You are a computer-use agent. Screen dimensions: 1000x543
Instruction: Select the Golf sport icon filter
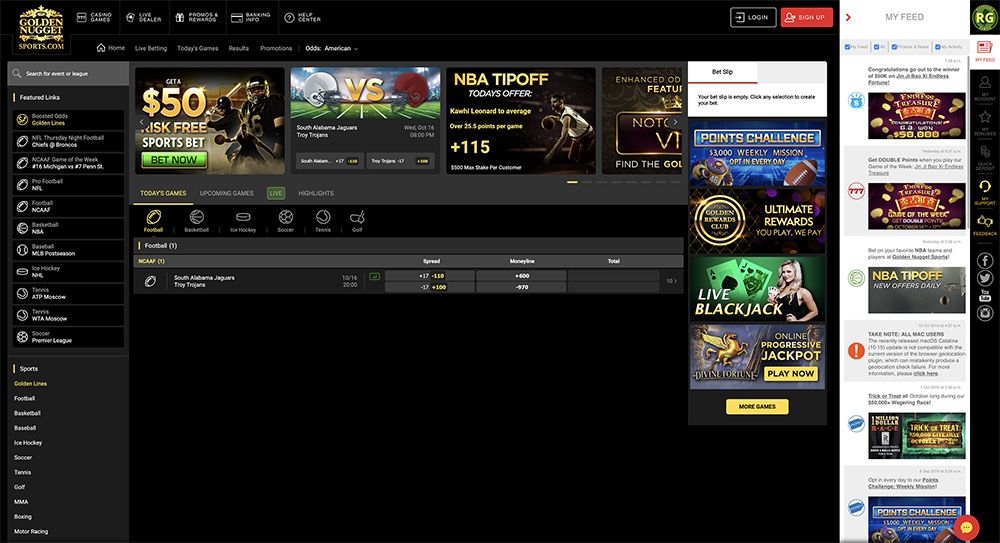357,221
